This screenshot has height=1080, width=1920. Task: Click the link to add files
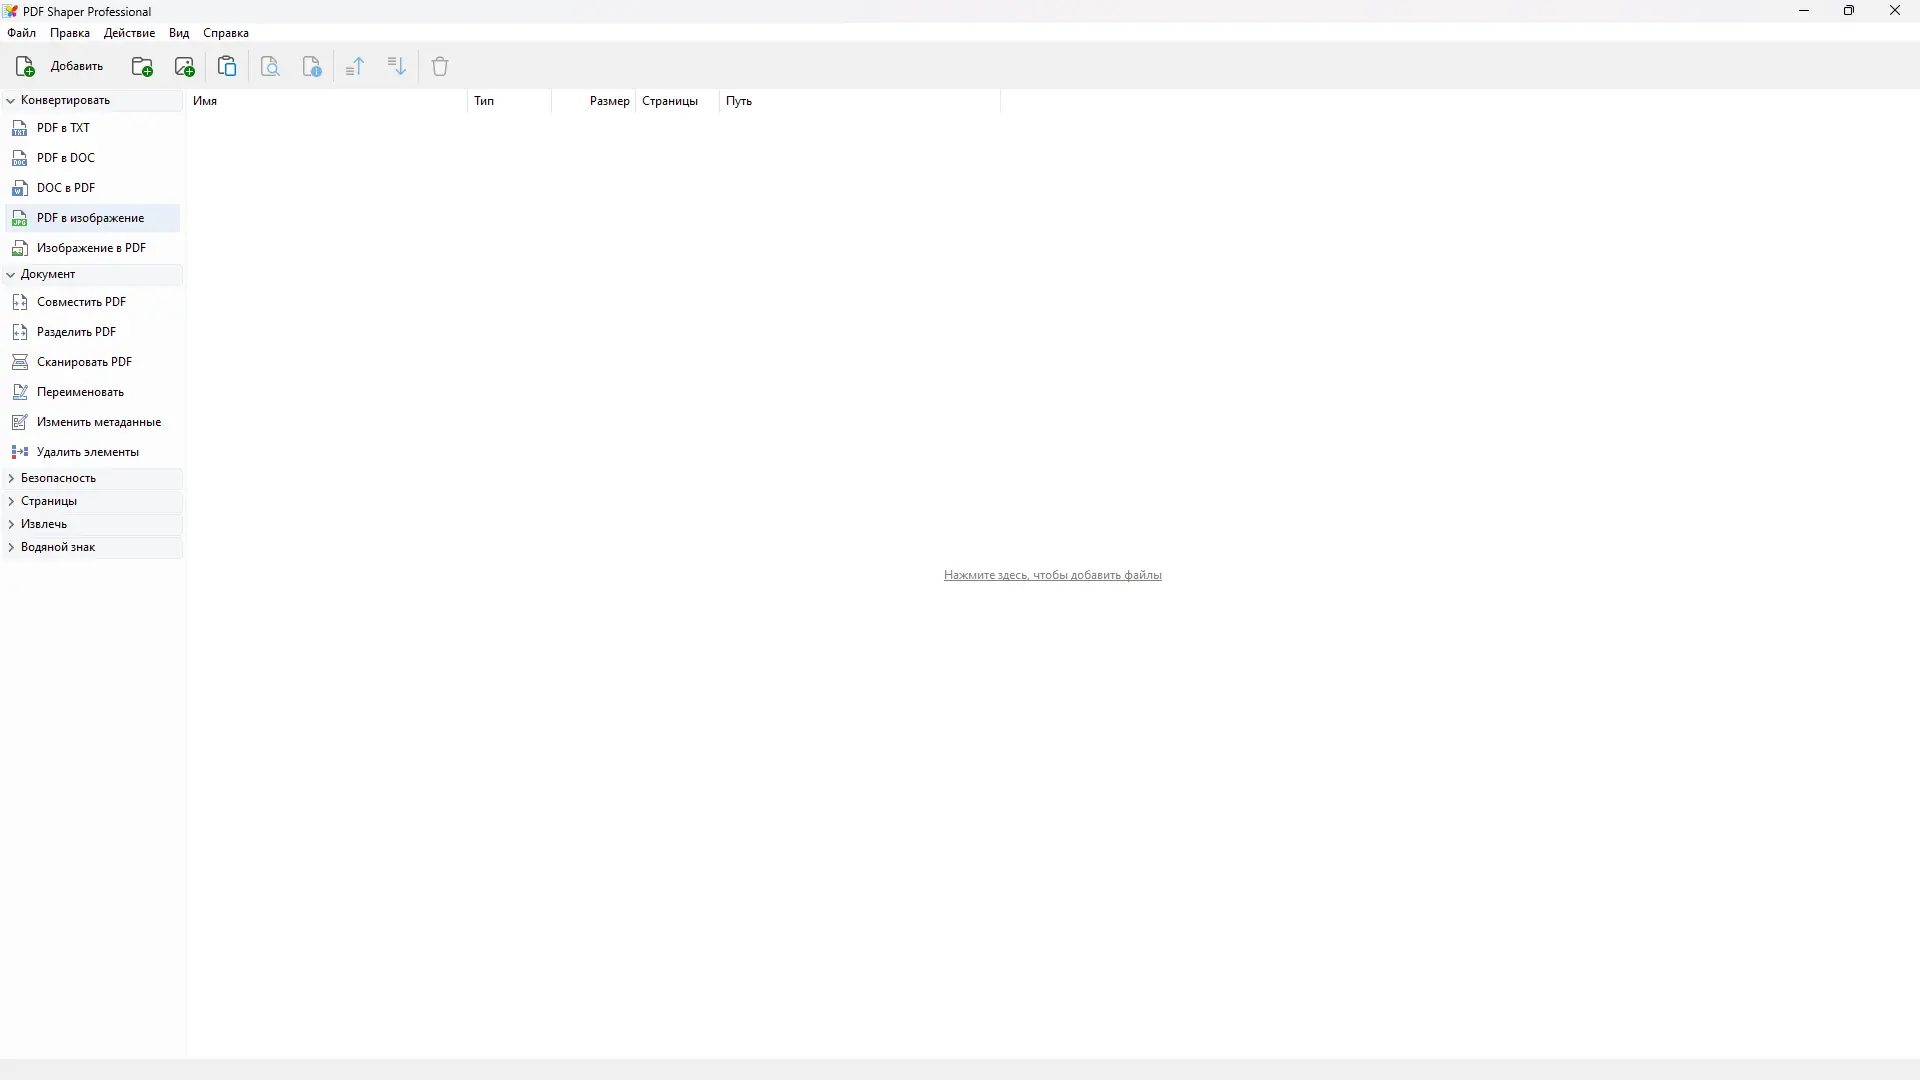[x=1052, y=575]
